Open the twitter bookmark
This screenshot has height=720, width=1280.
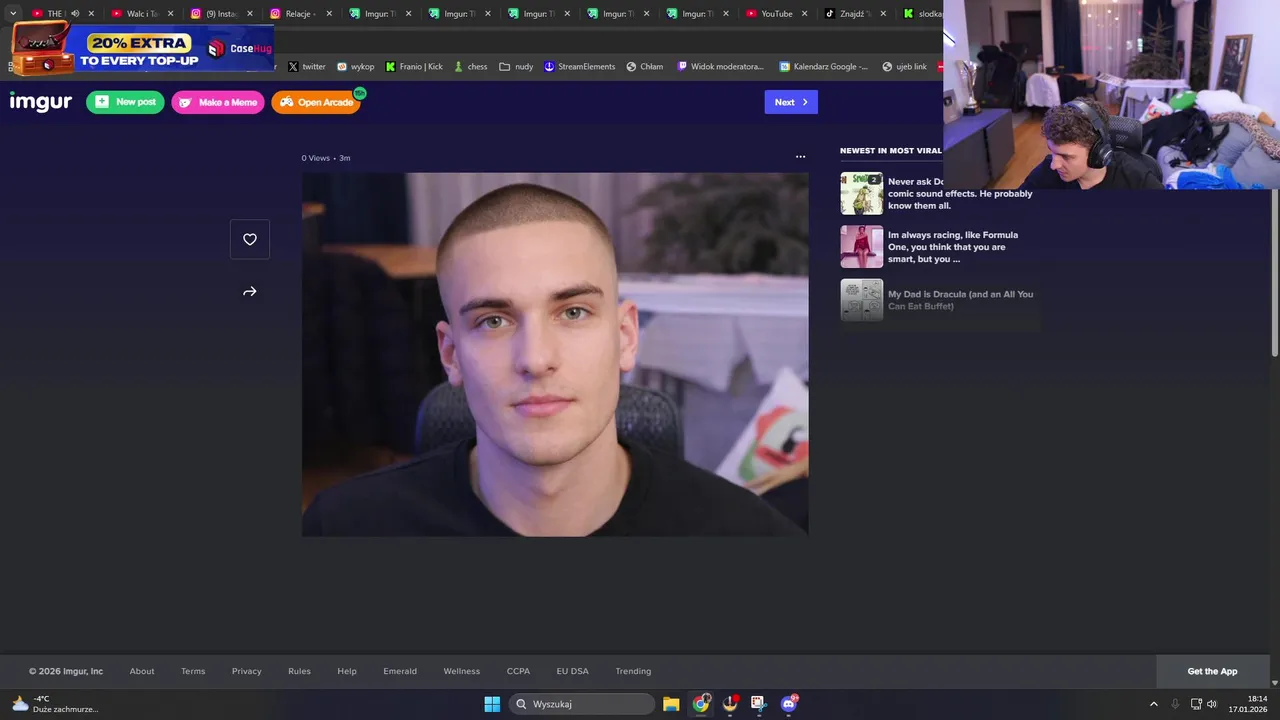(307, 67)
